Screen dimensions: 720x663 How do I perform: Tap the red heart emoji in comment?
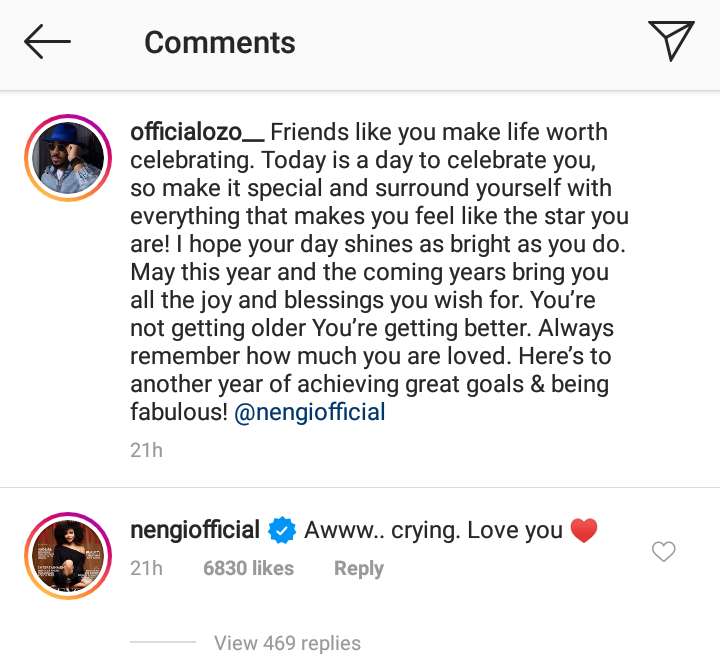tap(583, 531)
